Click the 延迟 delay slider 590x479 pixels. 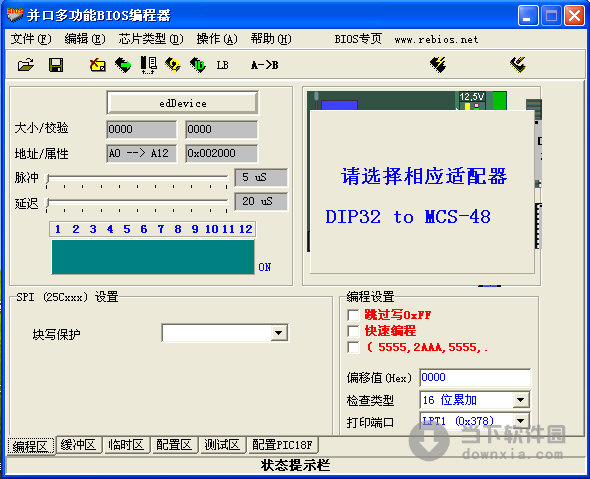click(137, 203)
